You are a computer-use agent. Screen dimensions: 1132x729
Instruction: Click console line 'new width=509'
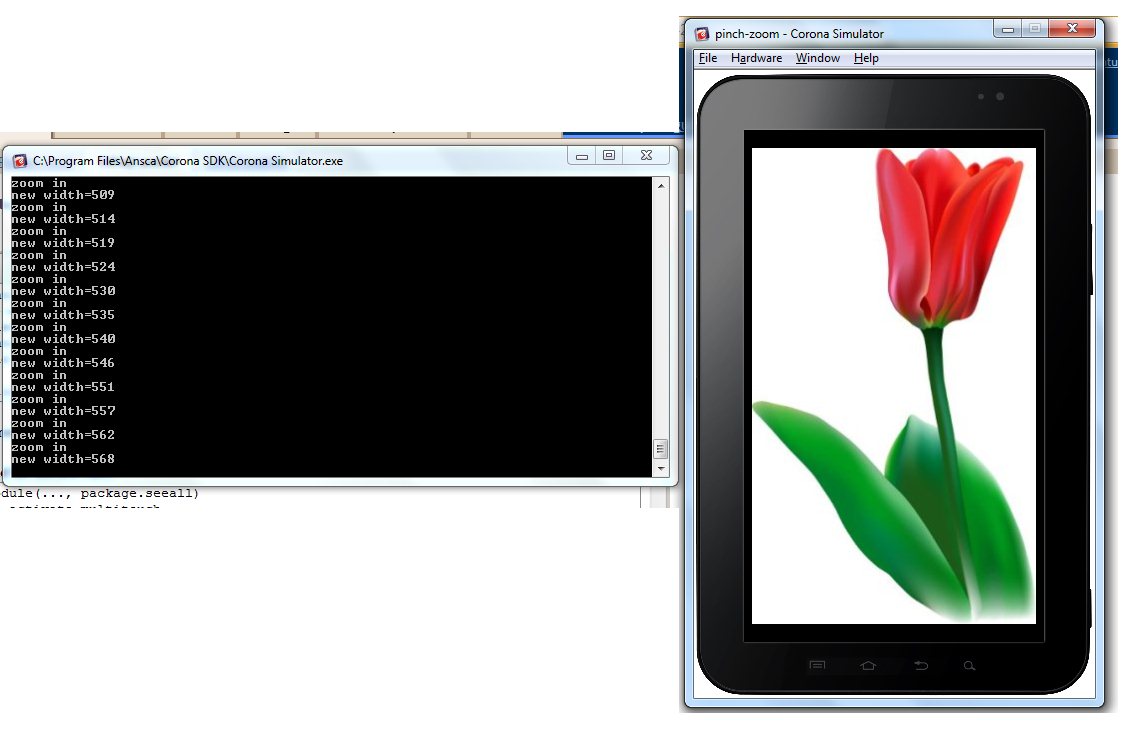click(x=63, y=195)
